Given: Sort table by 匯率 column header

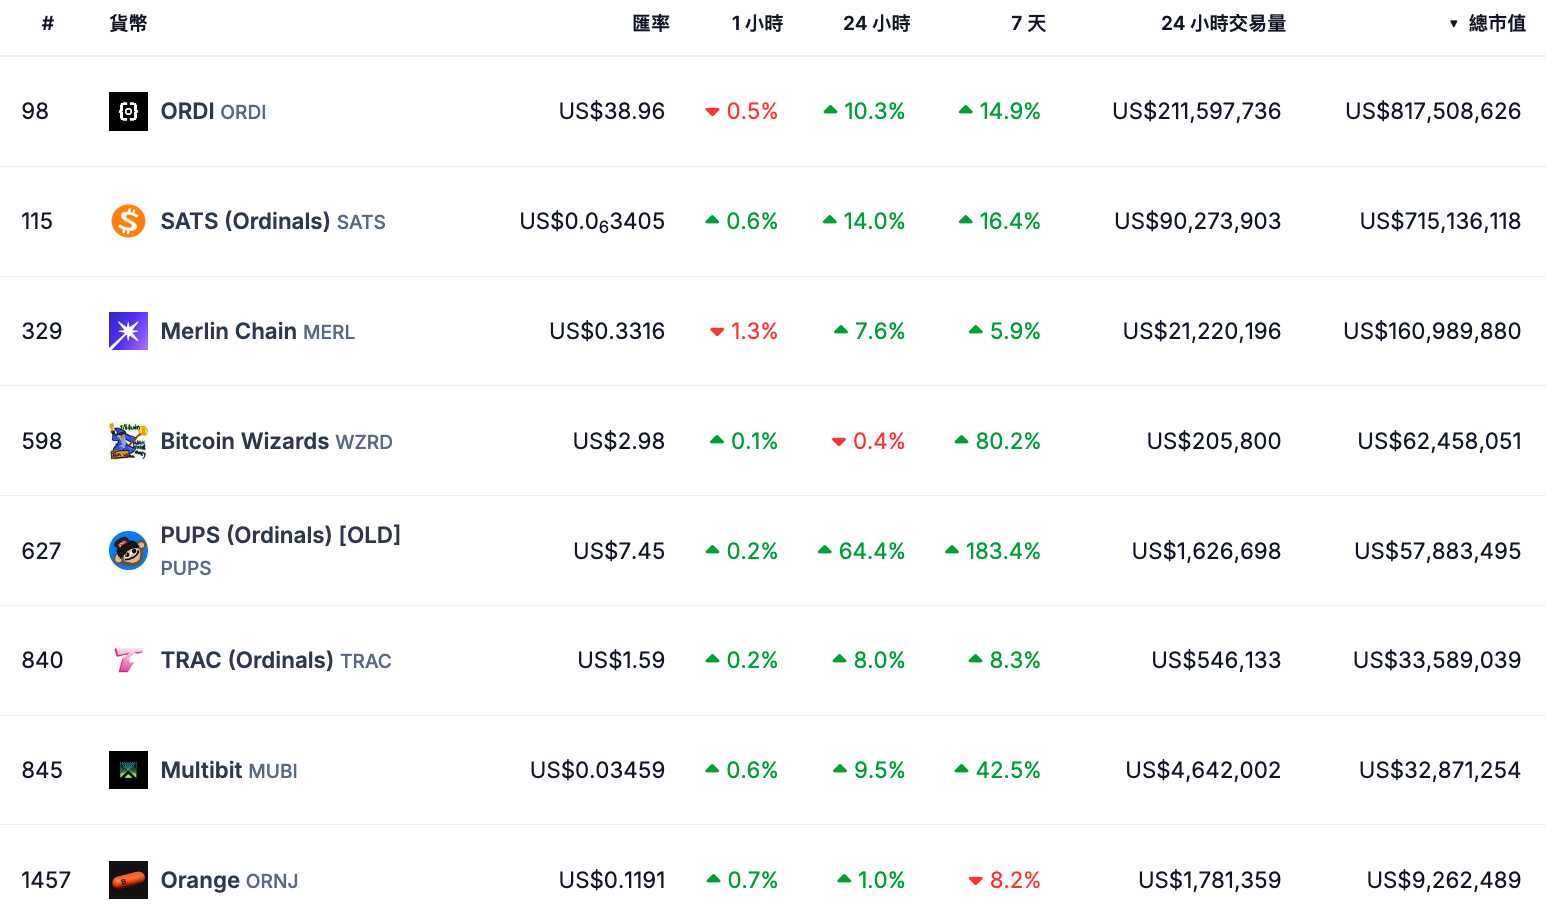Looking at the screenshot, I should (x=651, y=24).
